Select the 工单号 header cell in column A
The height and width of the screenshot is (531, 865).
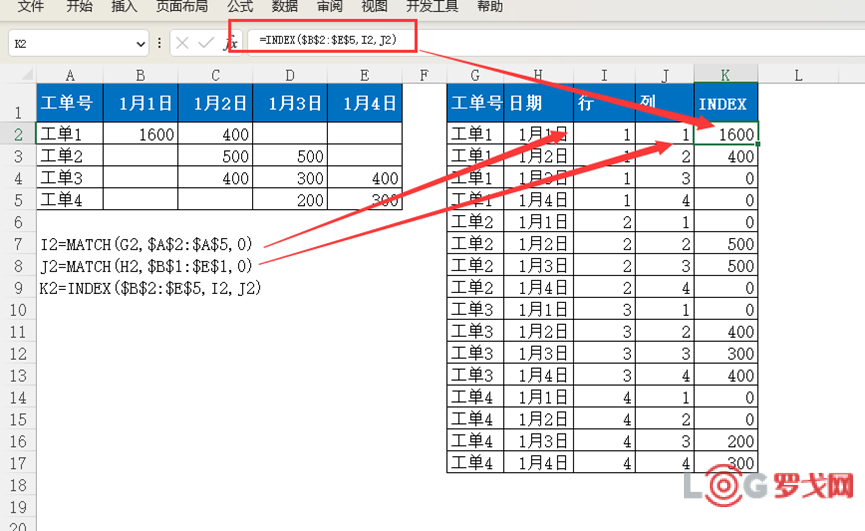tap(70, 103)
